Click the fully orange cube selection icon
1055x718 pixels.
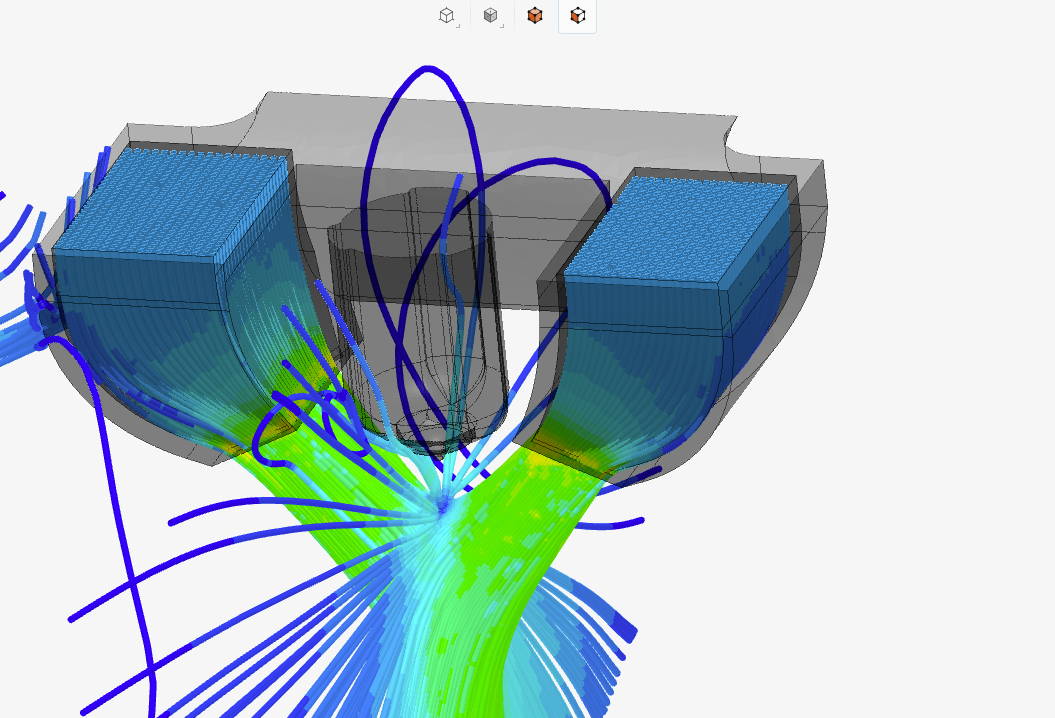(535, 15)
